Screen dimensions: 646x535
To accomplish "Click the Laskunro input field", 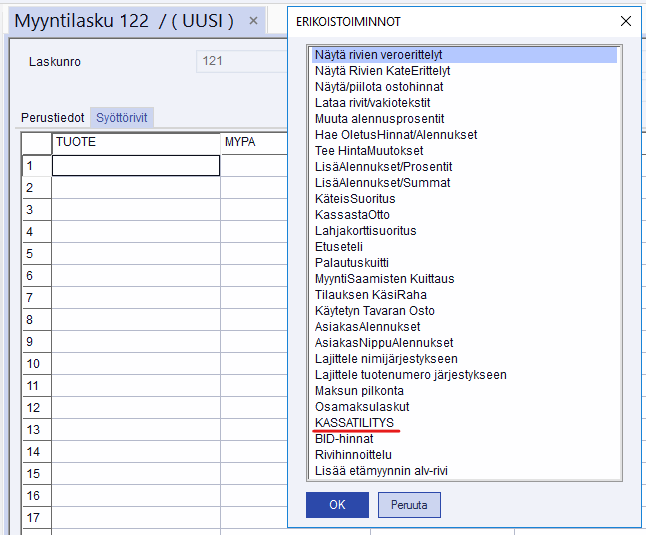I will coord(240,62).
